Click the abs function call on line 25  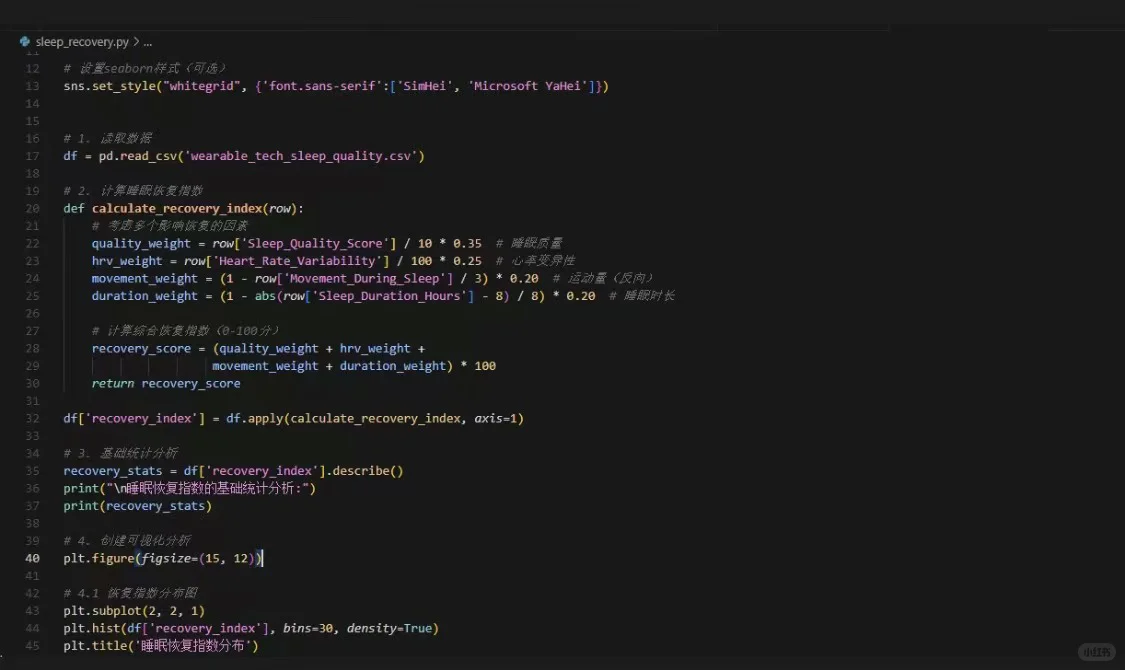click(x=265, y=296)
